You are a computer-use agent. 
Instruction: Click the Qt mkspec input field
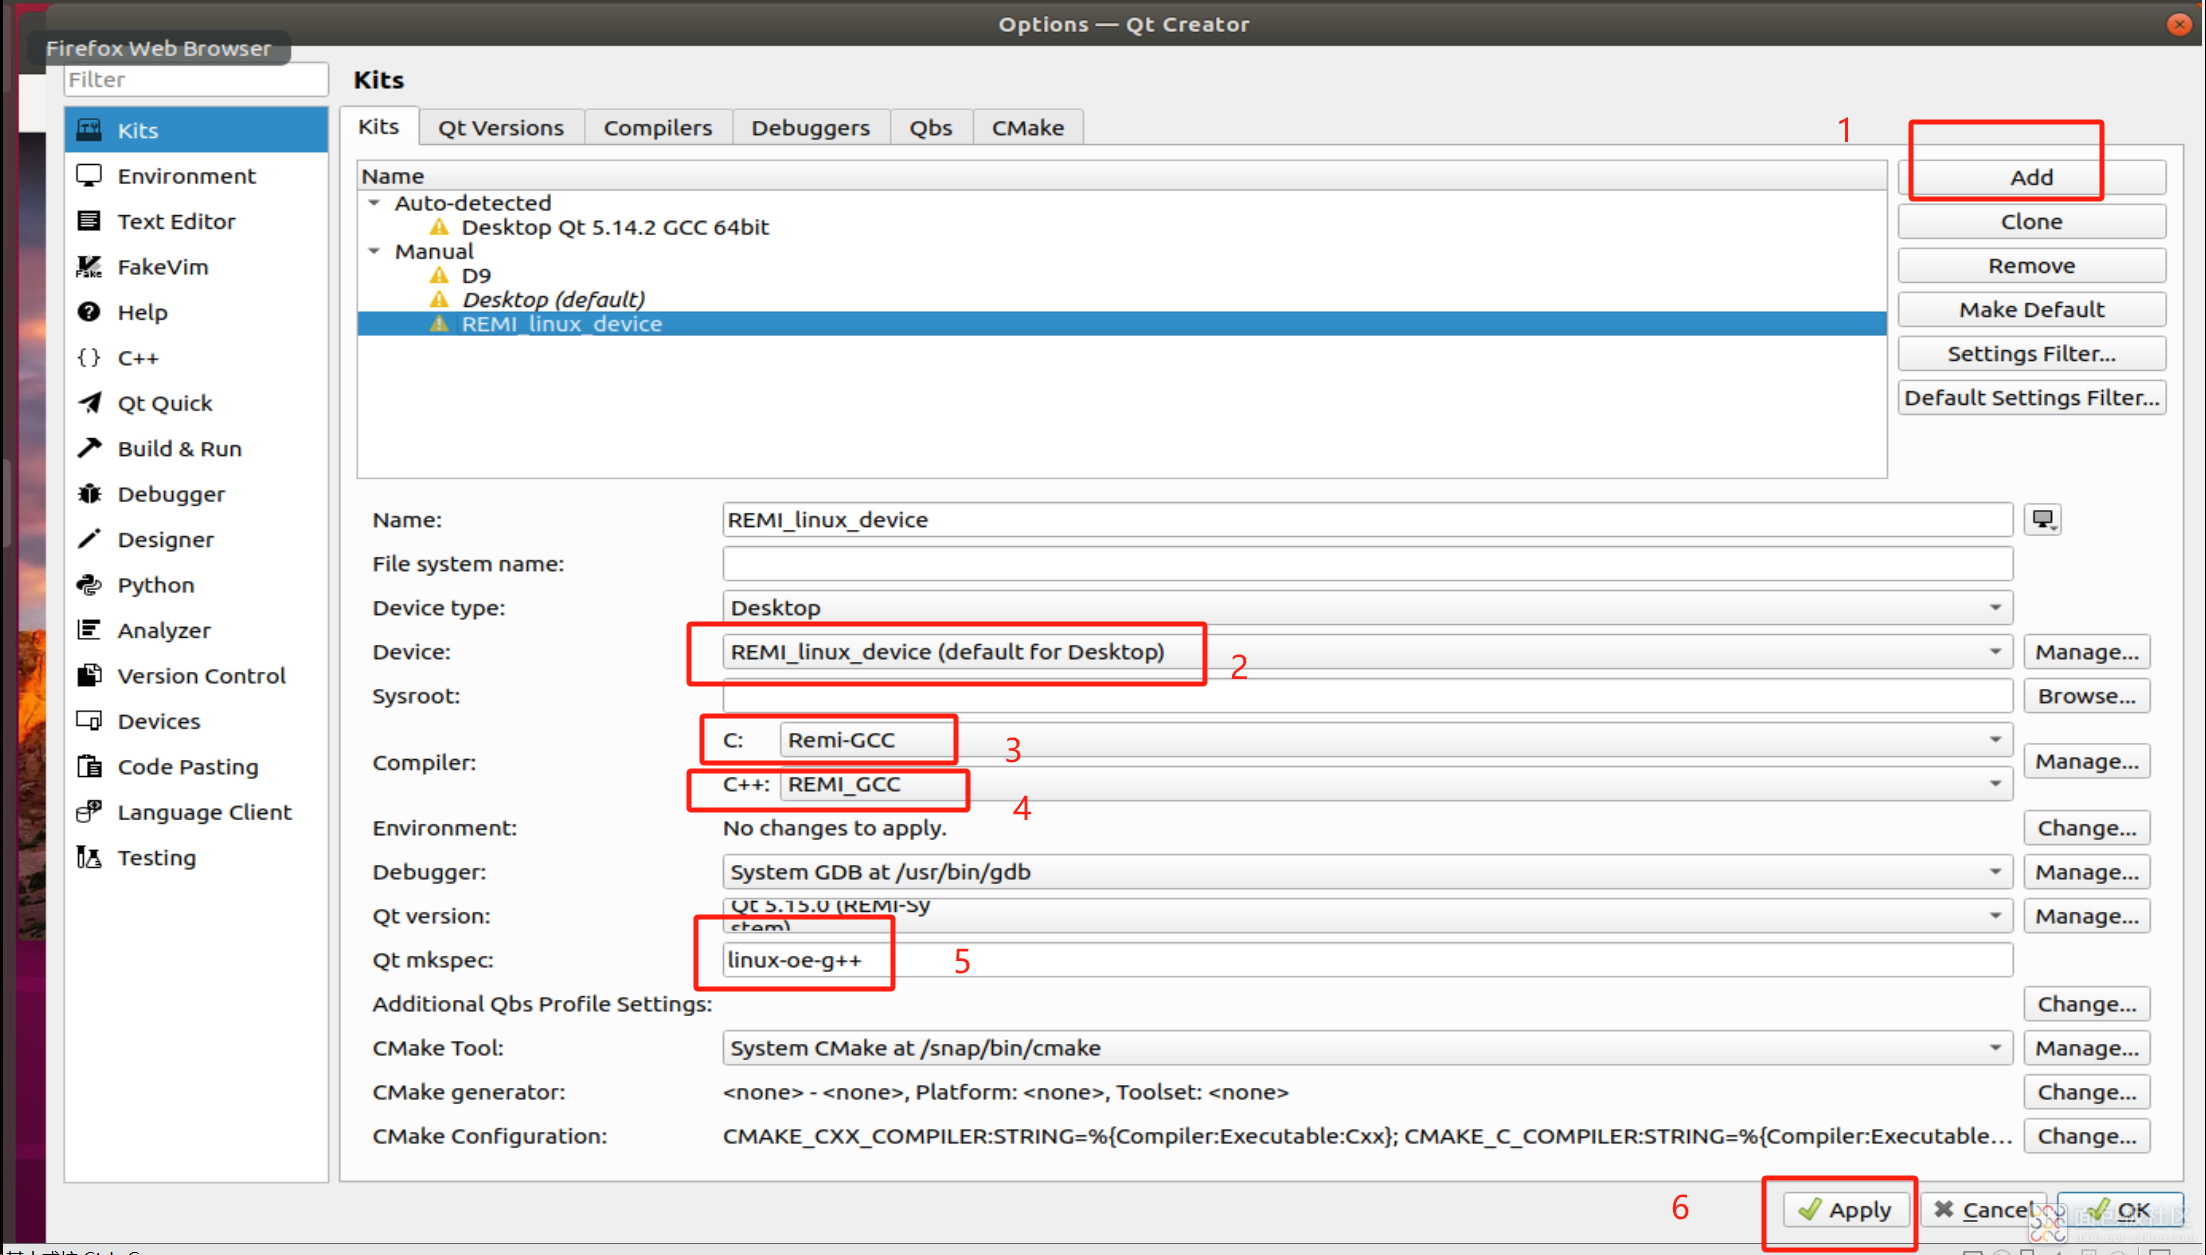coord(1367,960)
